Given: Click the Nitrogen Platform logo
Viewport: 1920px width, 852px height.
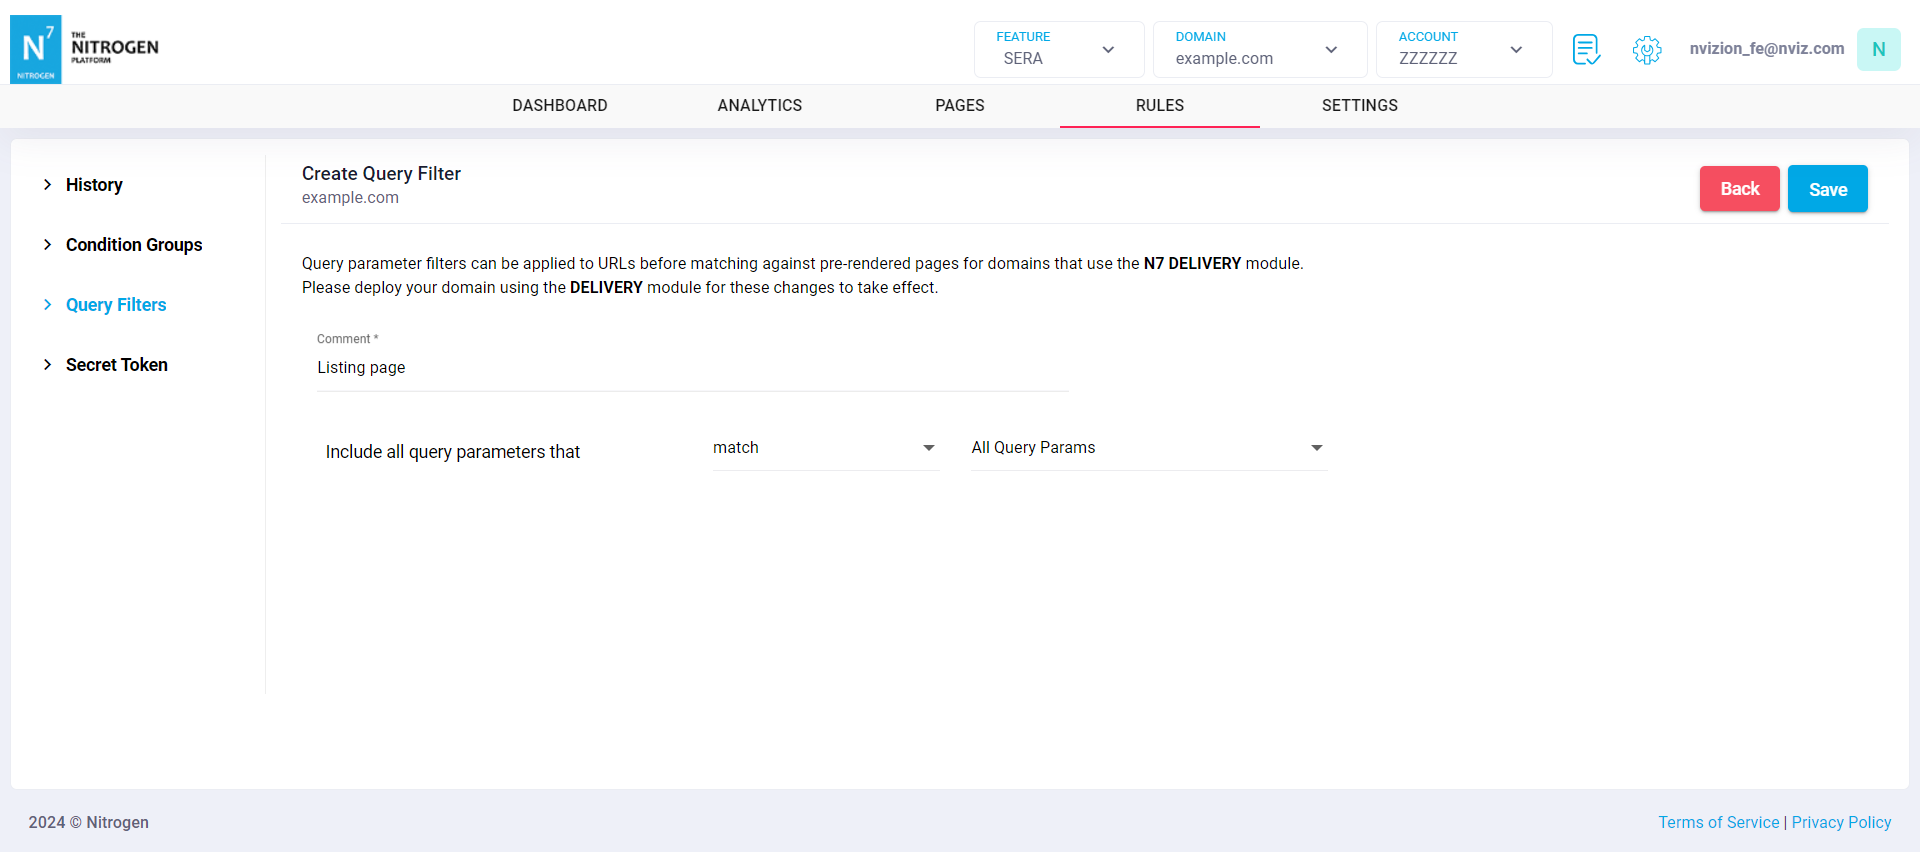Looking at the screenshot, I should (85, 49).
